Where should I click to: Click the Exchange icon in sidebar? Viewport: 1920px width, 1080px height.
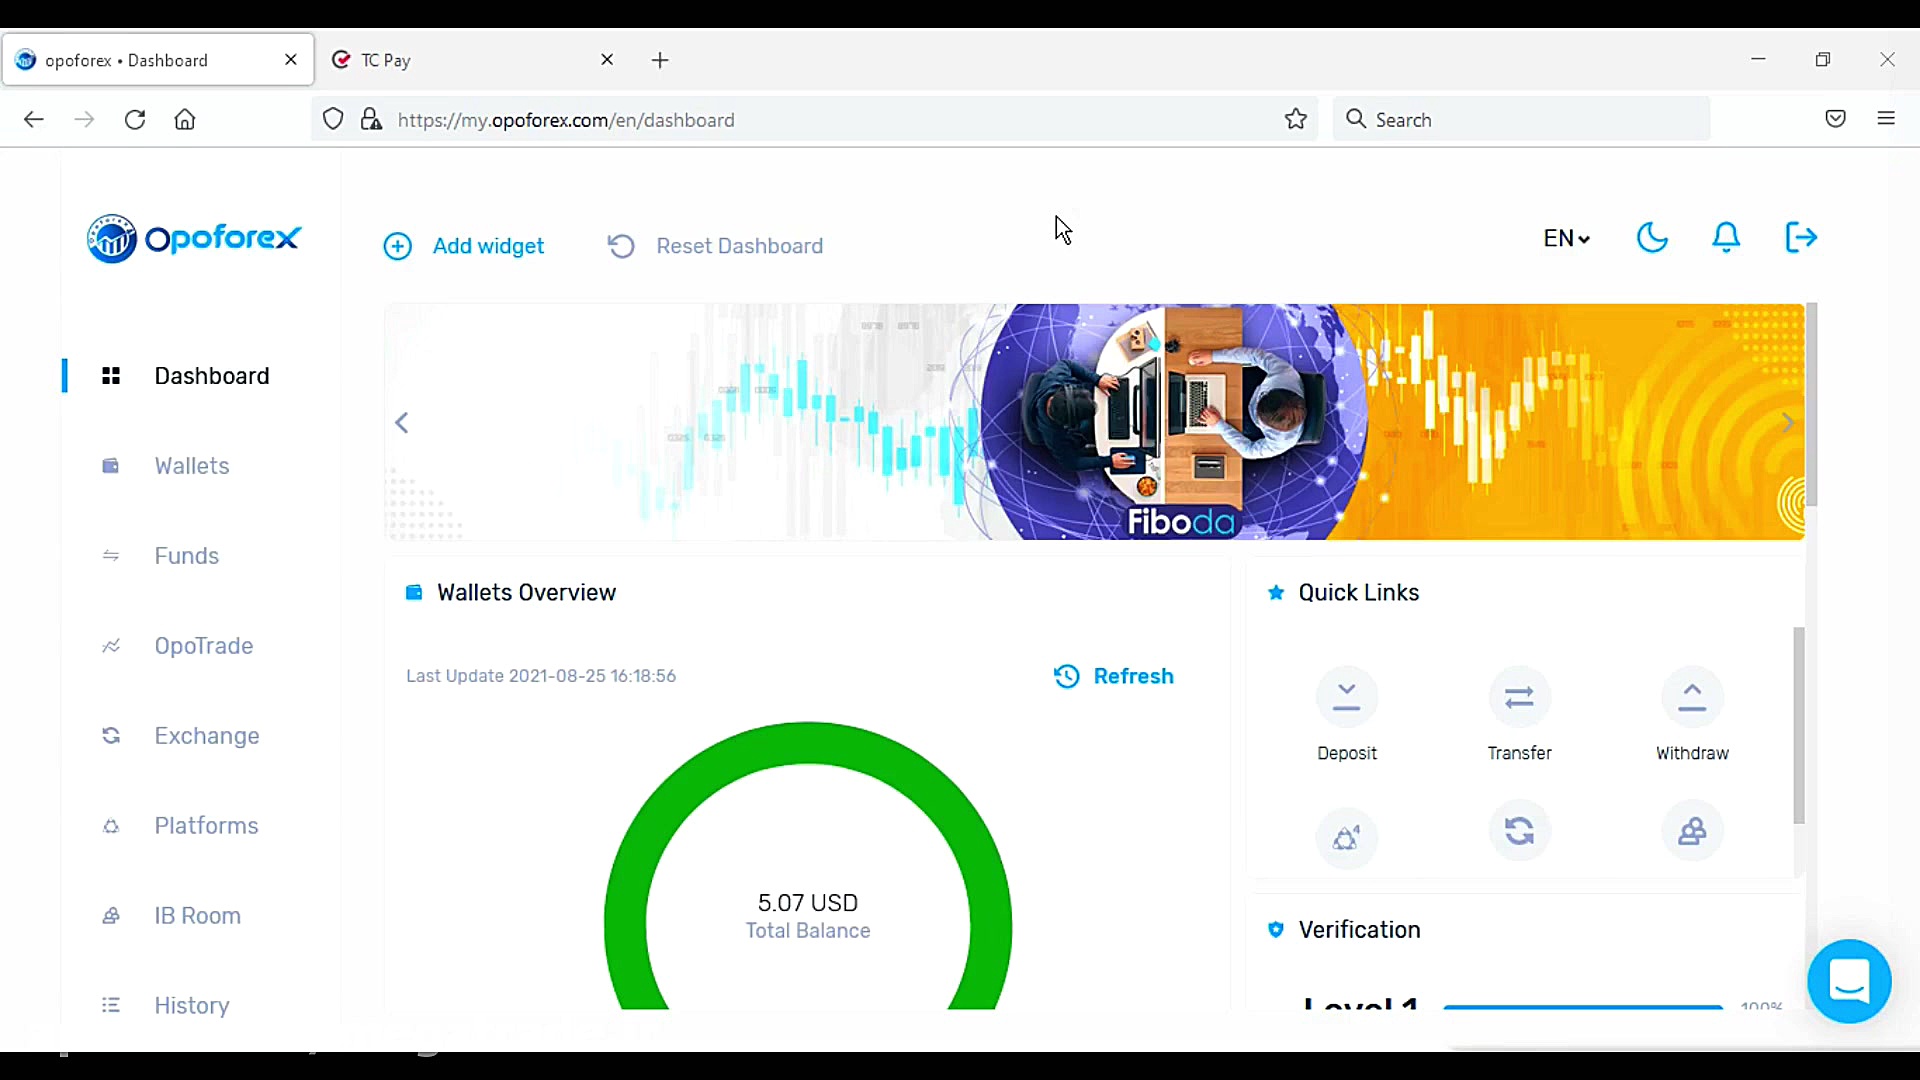coord(111,736)
